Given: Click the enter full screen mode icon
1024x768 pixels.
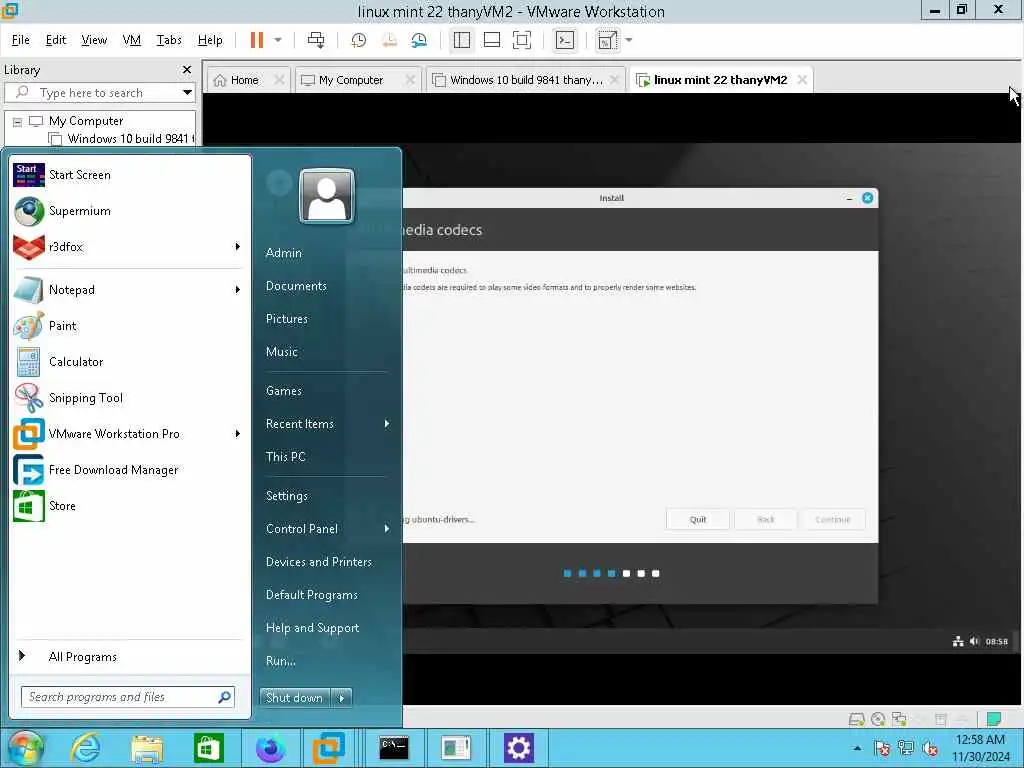Looking at the screenshot, I should (522, 40).
